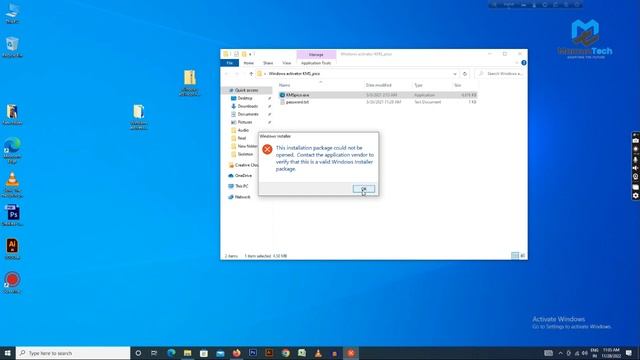Open the notification center

(x=629, y=353)
